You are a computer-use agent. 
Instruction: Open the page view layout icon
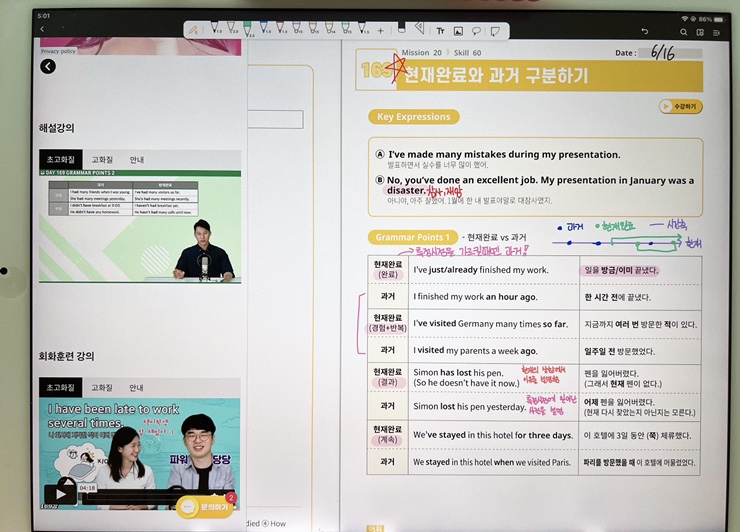(x=700, y=32)
